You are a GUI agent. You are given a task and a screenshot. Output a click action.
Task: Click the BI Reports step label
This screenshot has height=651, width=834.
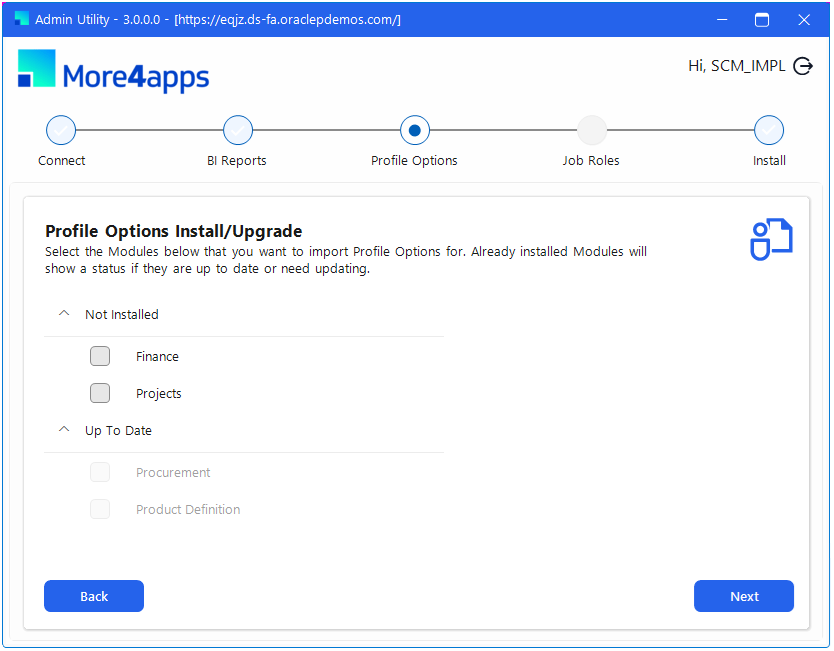[237, 161]
